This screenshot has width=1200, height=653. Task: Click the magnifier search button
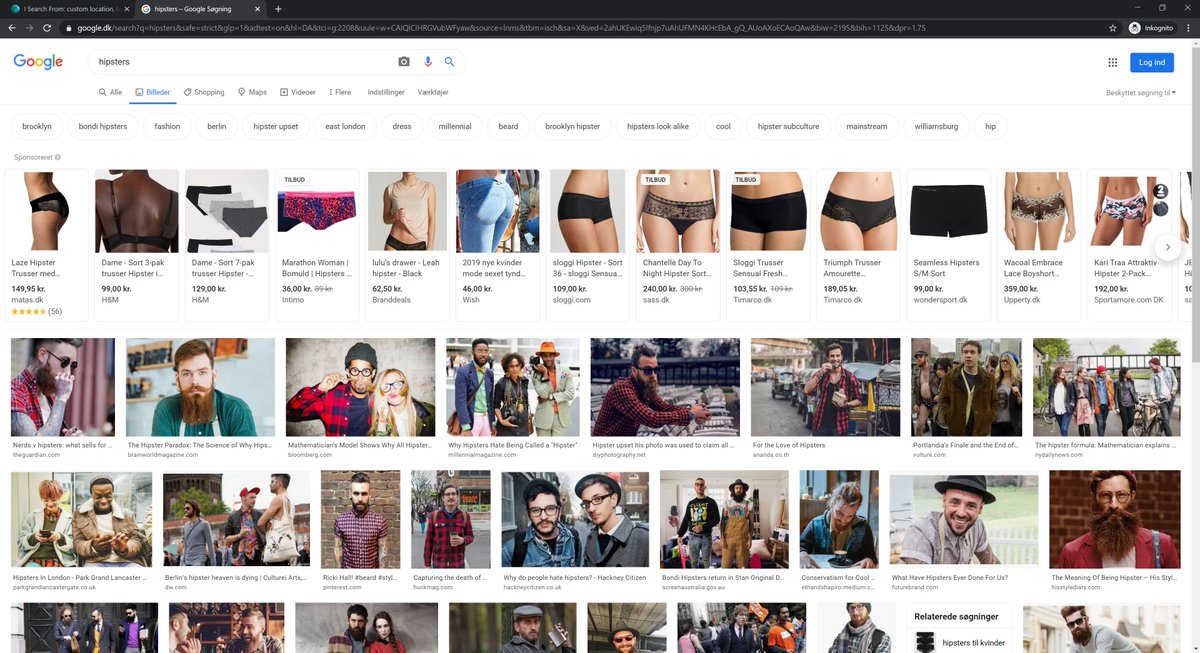tap(450, 62)
